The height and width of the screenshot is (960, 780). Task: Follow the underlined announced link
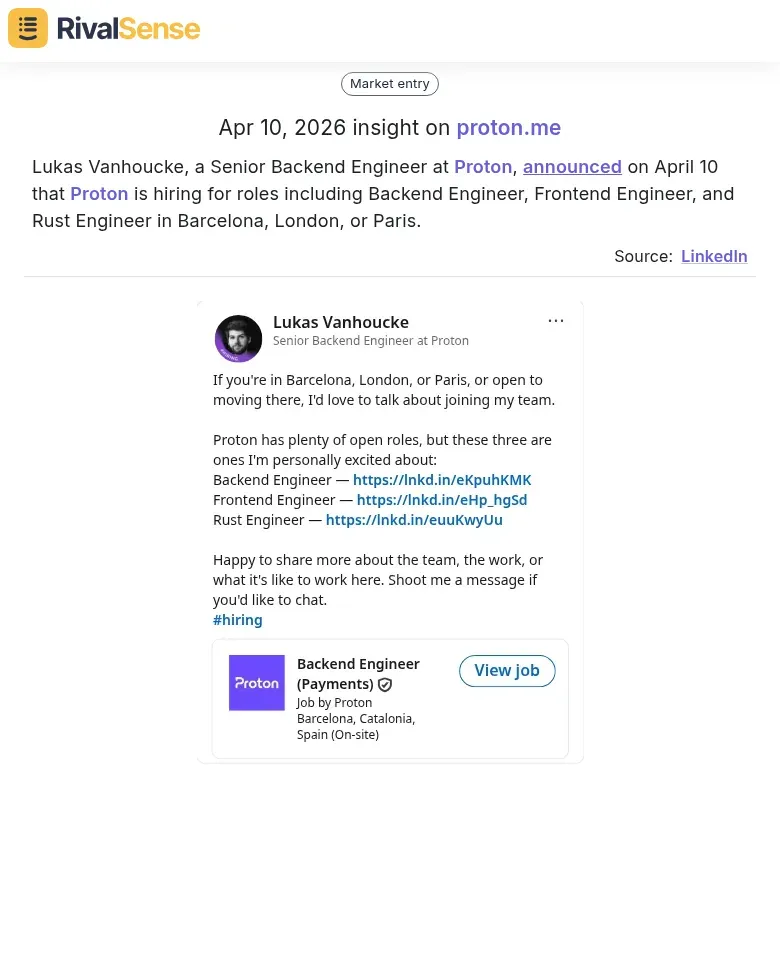tap(572, 167)
